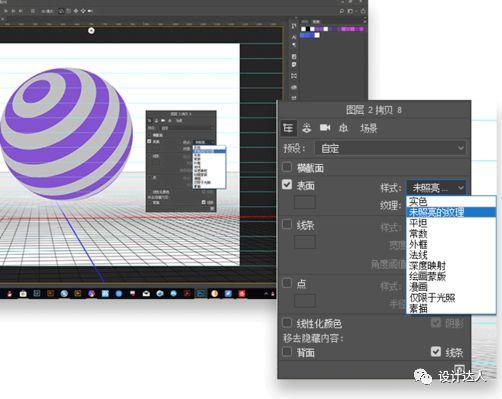The width and height of the screenshot is (502, 399).
Task: Click the surface color swatch under 表面
Action: (305, 202)
